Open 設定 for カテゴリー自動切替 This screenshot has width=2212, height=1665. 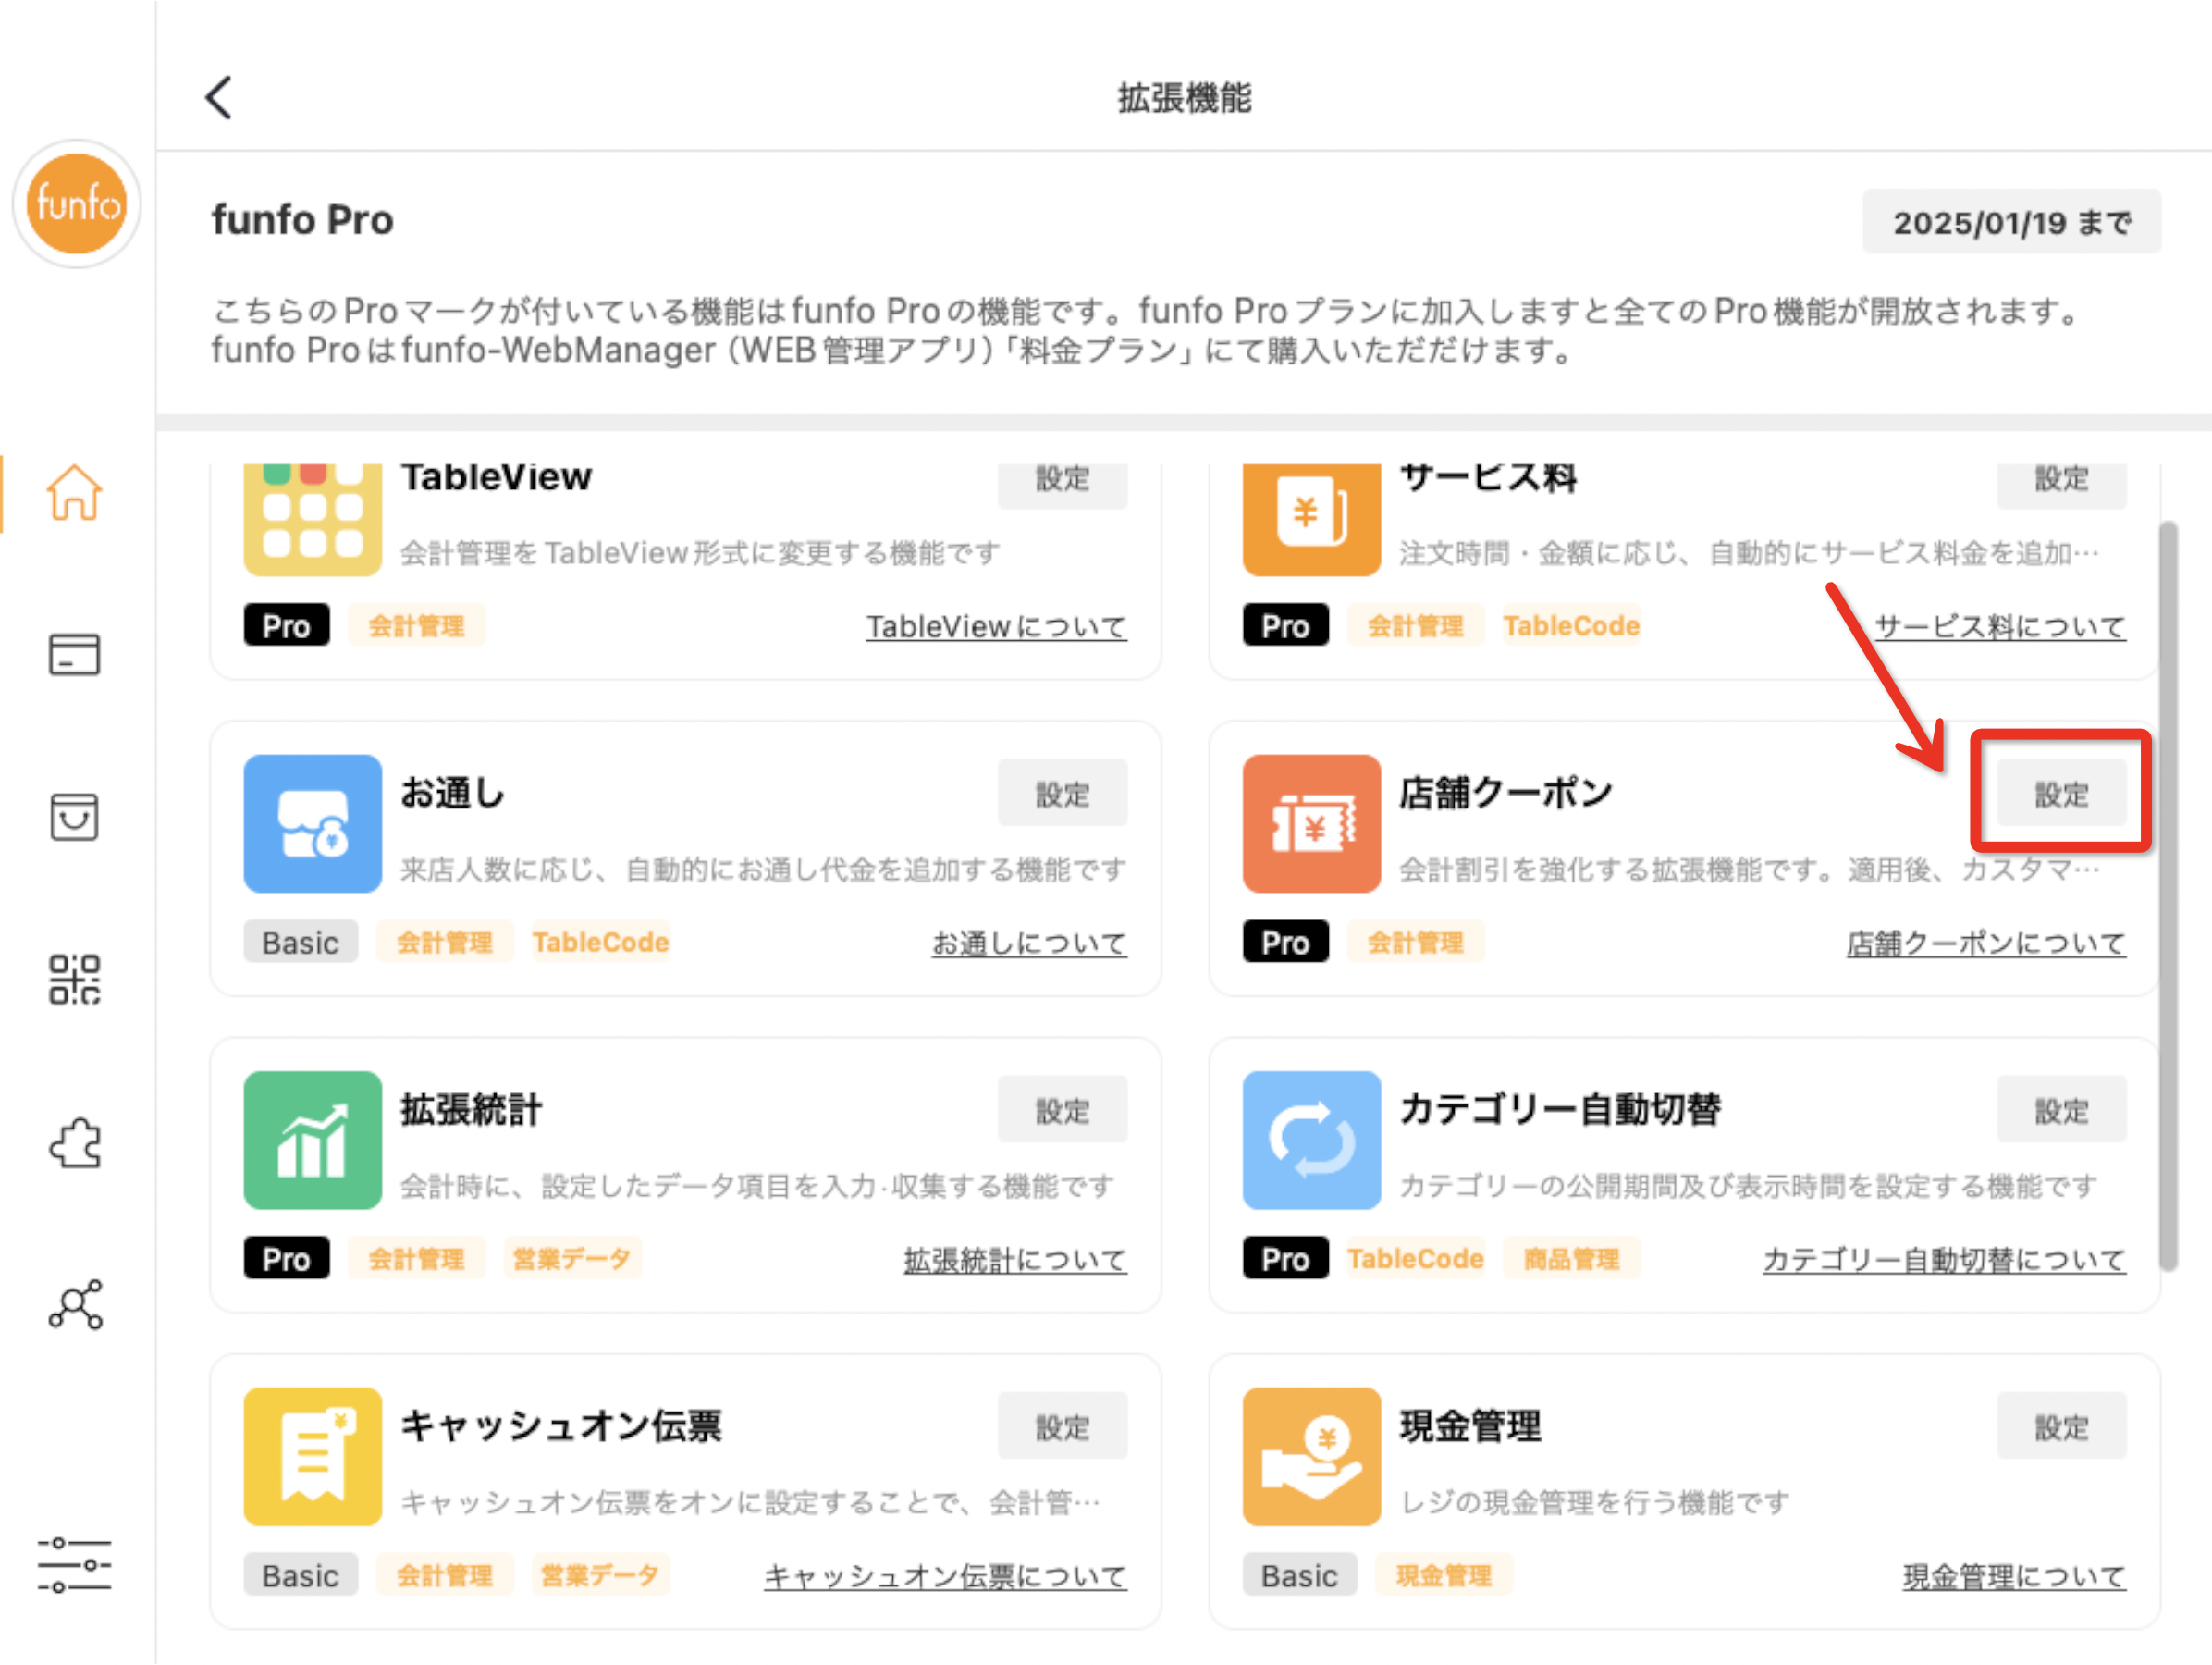tap(2061, 1110)
